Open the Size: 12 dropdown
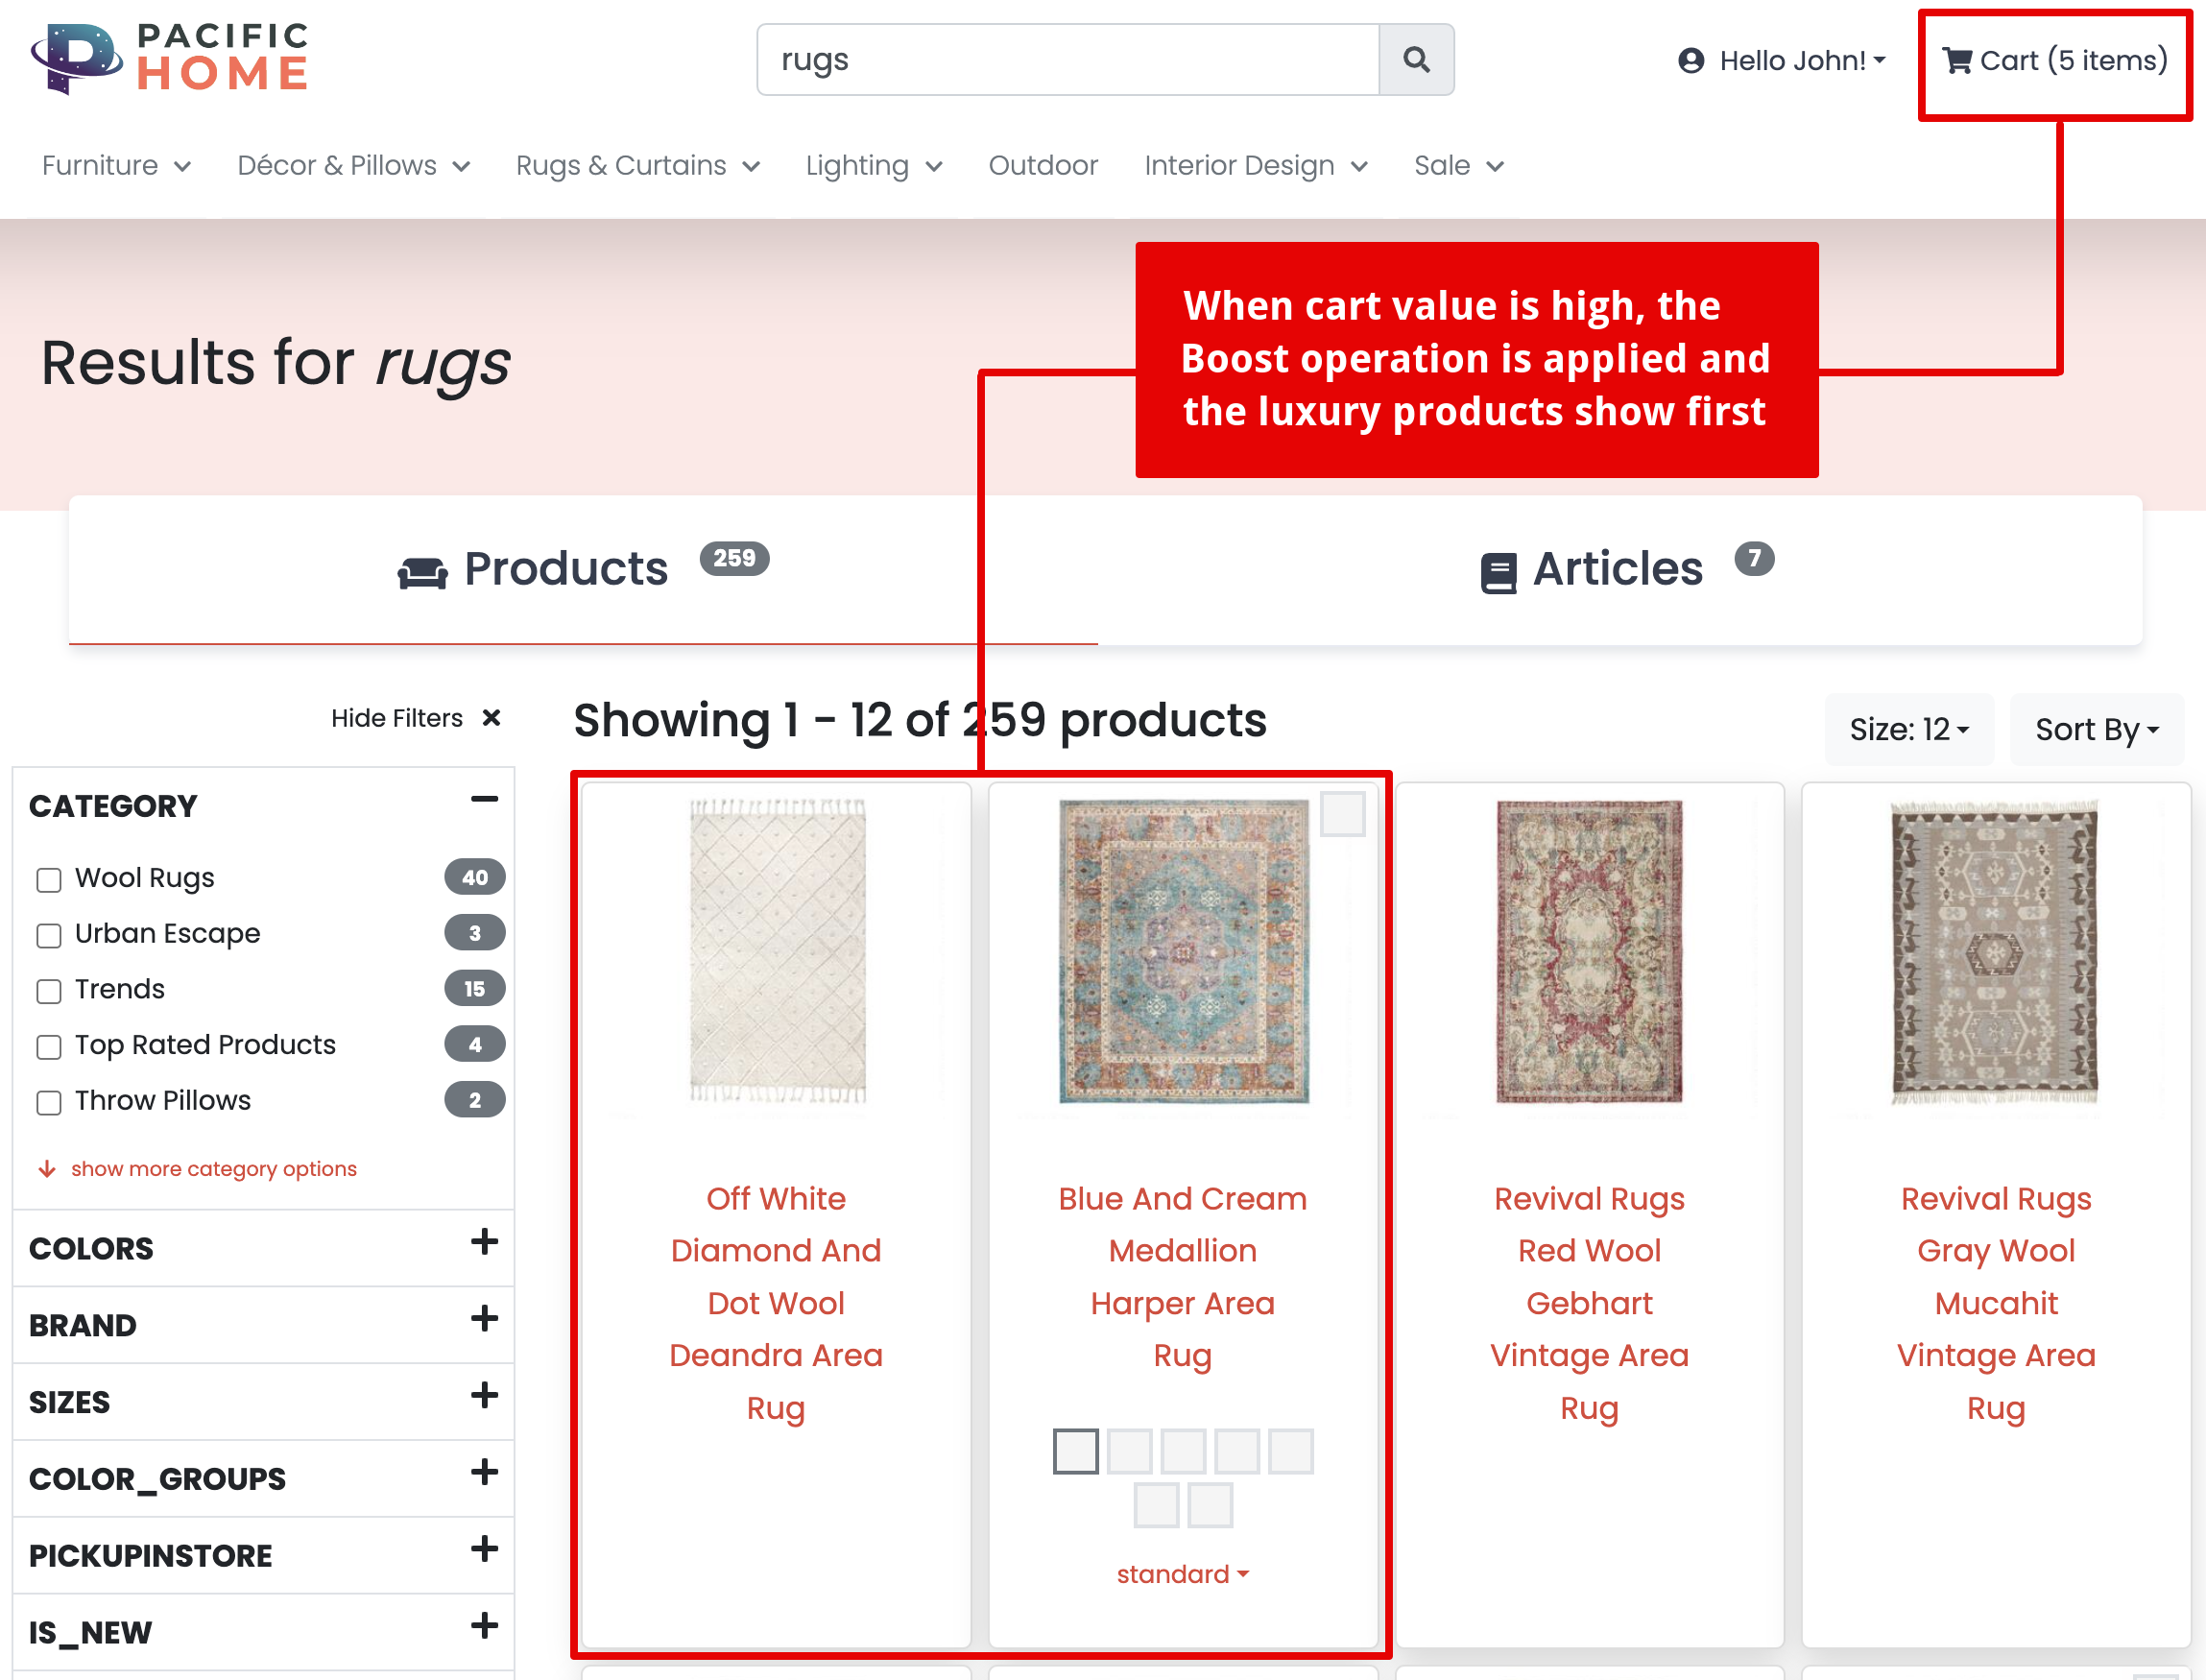This screenshot has height=1680, width=2206. [x=1908, y=729]
